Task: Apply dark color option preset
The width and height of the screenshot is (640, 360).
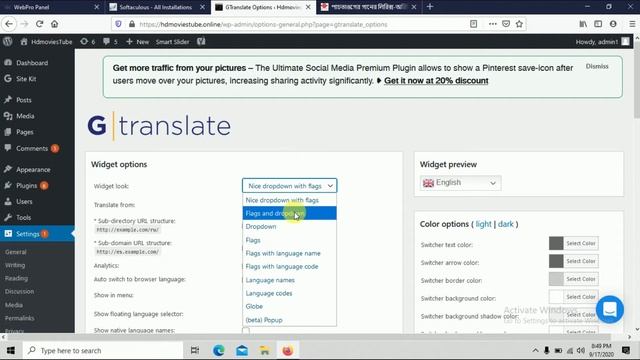Action: [x=506, y=224]
